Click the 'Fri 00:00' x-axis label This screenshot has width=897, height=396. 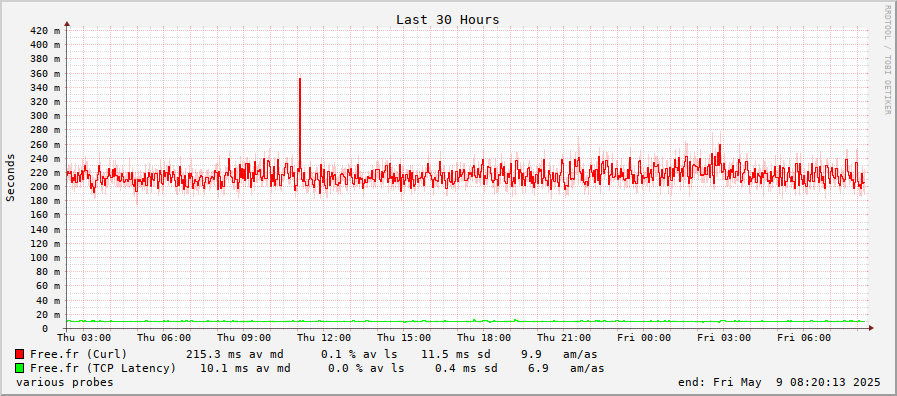coord(644,338)
